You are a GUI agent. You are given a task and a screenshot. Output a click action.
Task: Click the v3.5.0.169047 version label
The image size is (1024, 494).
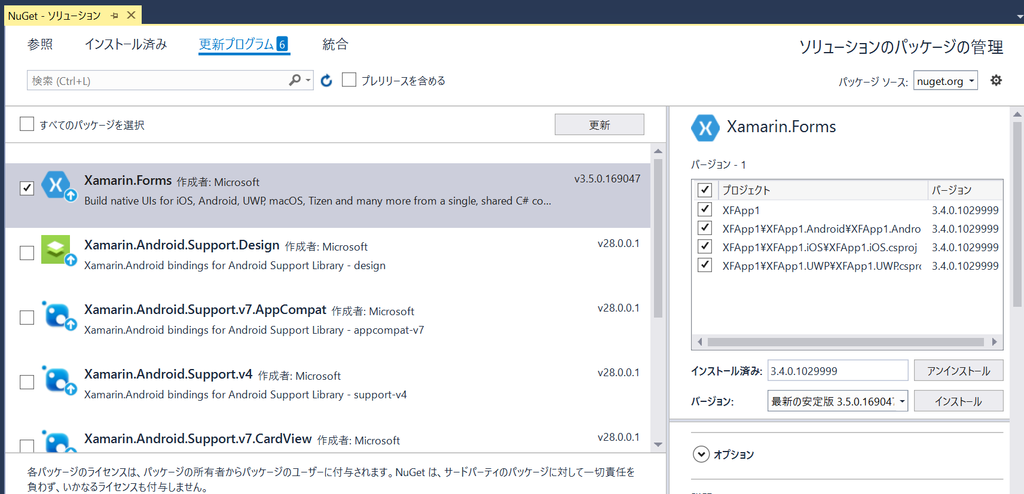(607, 178)
